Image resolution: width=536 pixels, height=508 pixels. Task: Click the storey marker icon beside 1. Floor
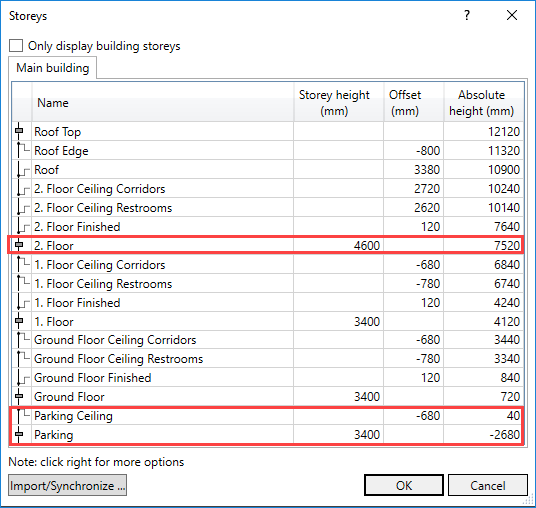click(x=19, y=321)
